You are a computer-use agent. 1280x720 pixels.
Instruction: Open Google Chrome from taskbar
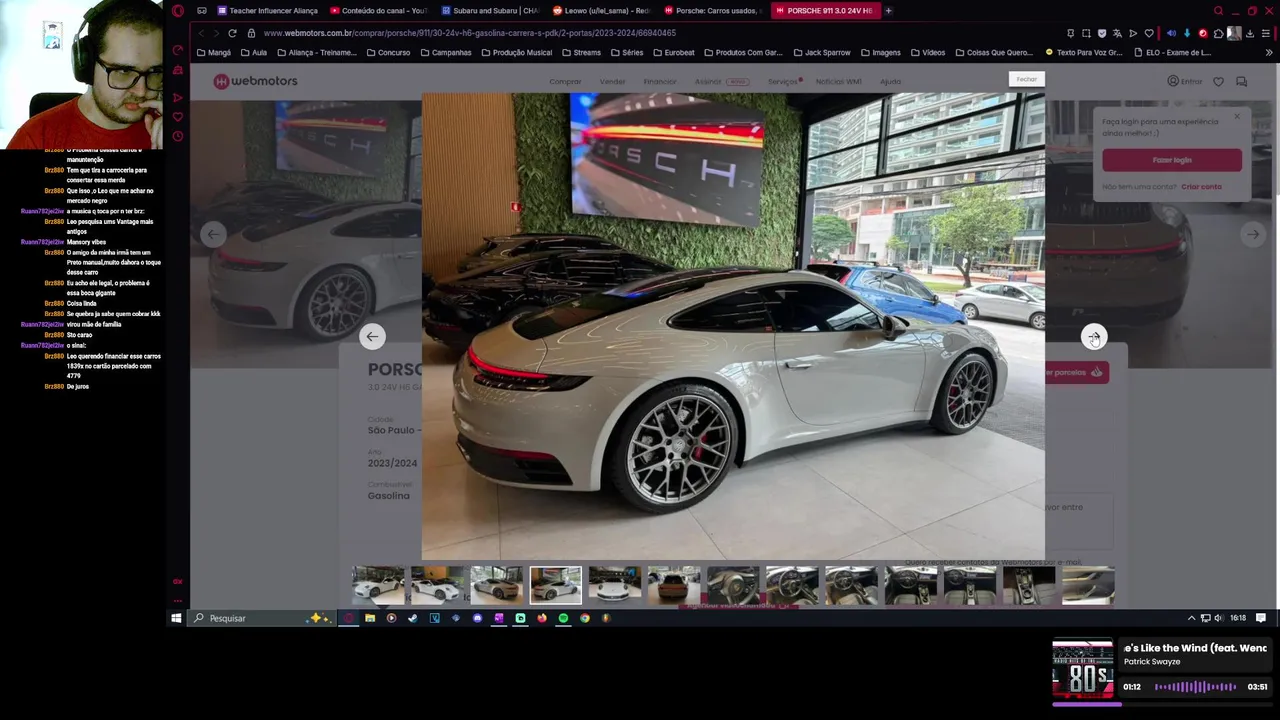(585, 618)
